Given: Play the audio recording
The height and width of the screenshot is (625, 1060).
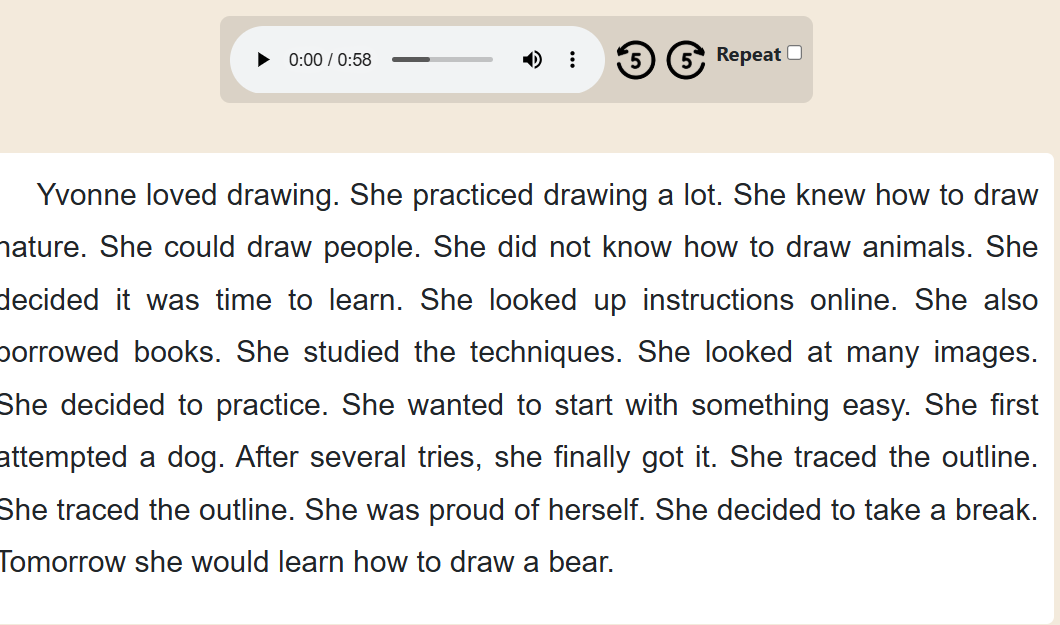Looking at the screenshot, I should (263, 60).
